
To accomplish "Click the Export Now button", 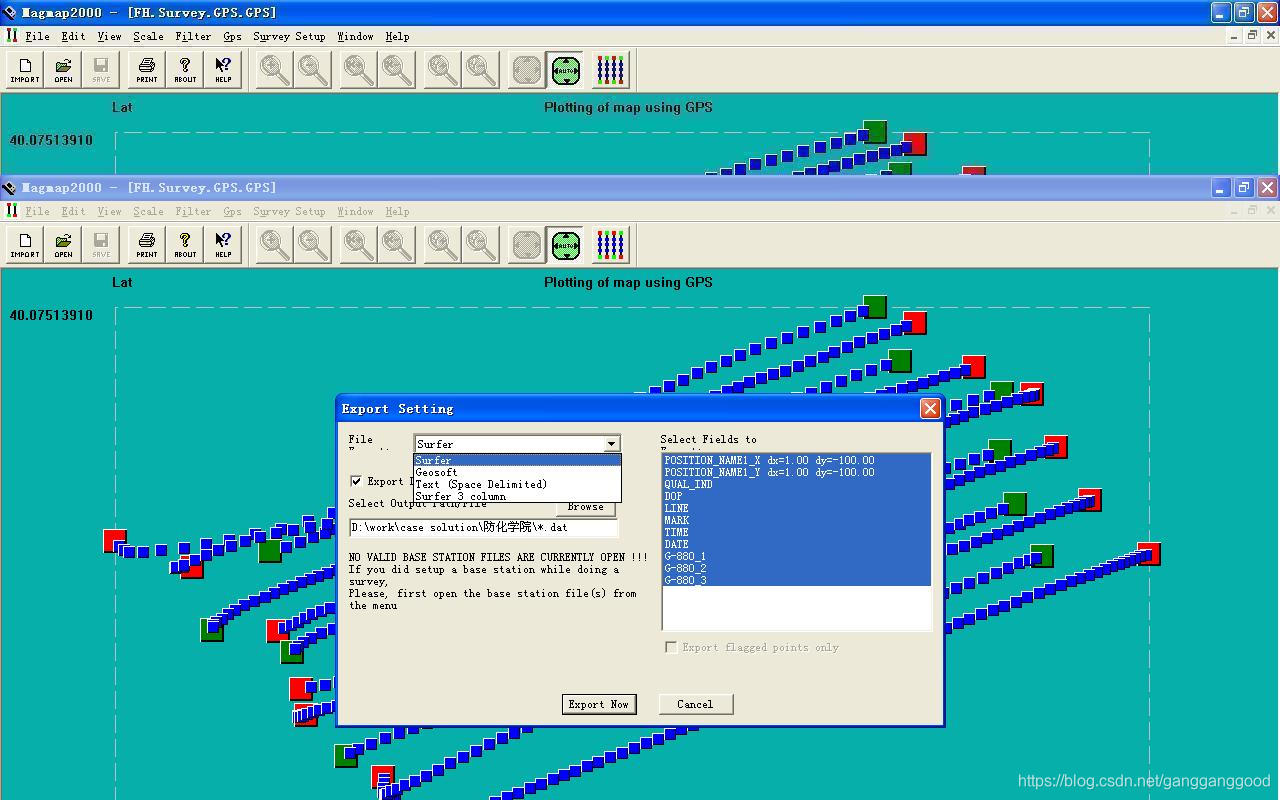I will 598,704.
